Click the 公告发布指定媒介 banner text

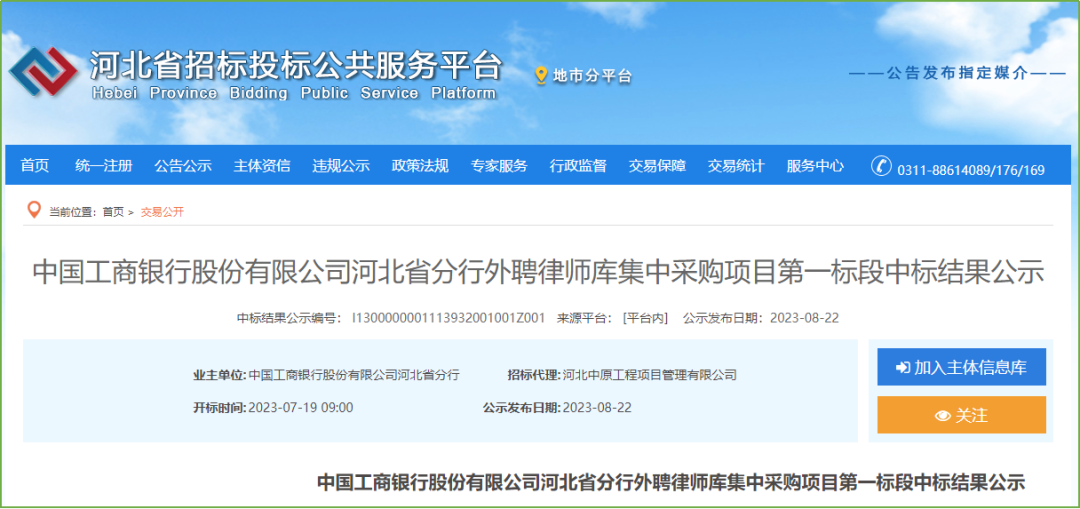[957, 73]
